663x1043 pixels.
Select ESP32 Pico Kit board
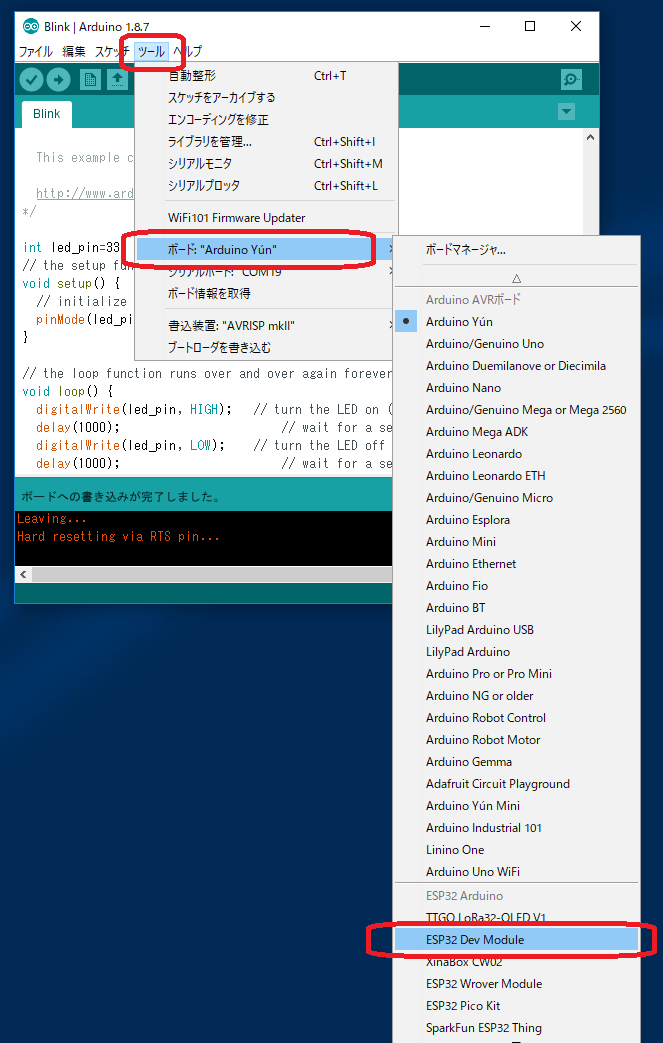click(x=517, y=1005)
